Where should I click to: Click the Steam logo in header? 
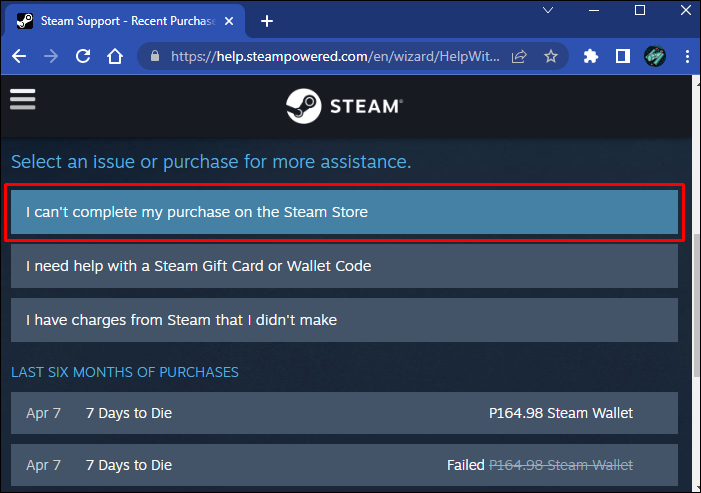[344, 105]
